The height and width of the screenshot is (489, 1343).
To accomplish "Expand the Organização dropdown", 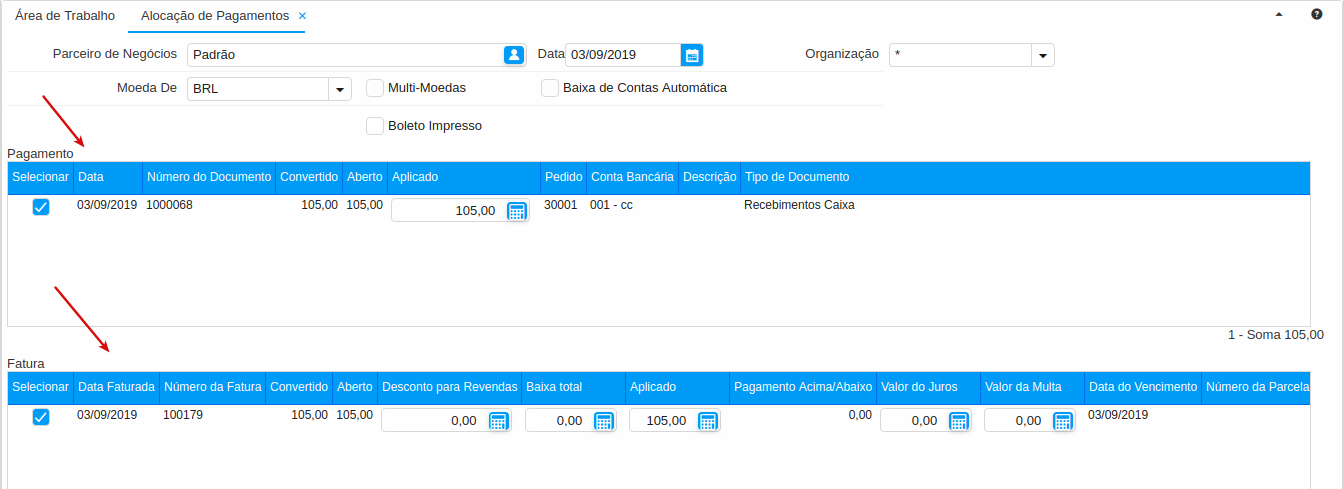I will coord(1043,56).
